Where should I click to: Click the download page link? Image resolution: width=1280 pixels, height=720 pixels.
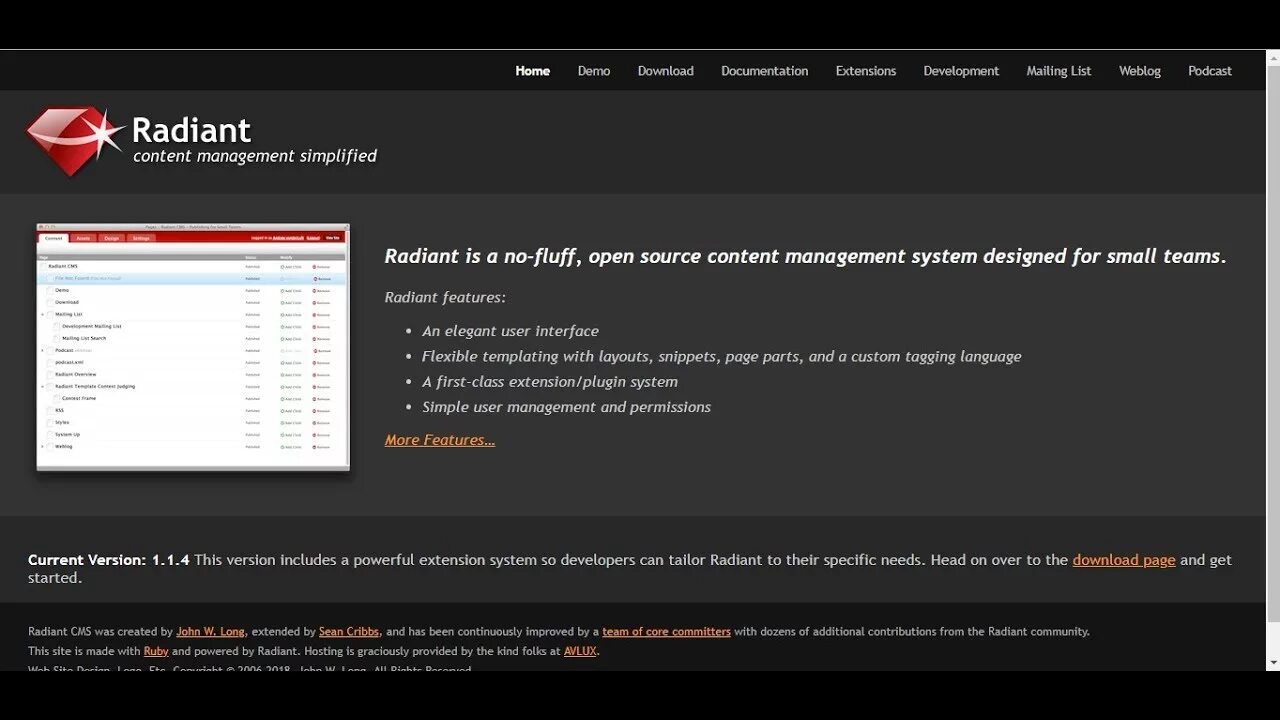pos(1124,560)
